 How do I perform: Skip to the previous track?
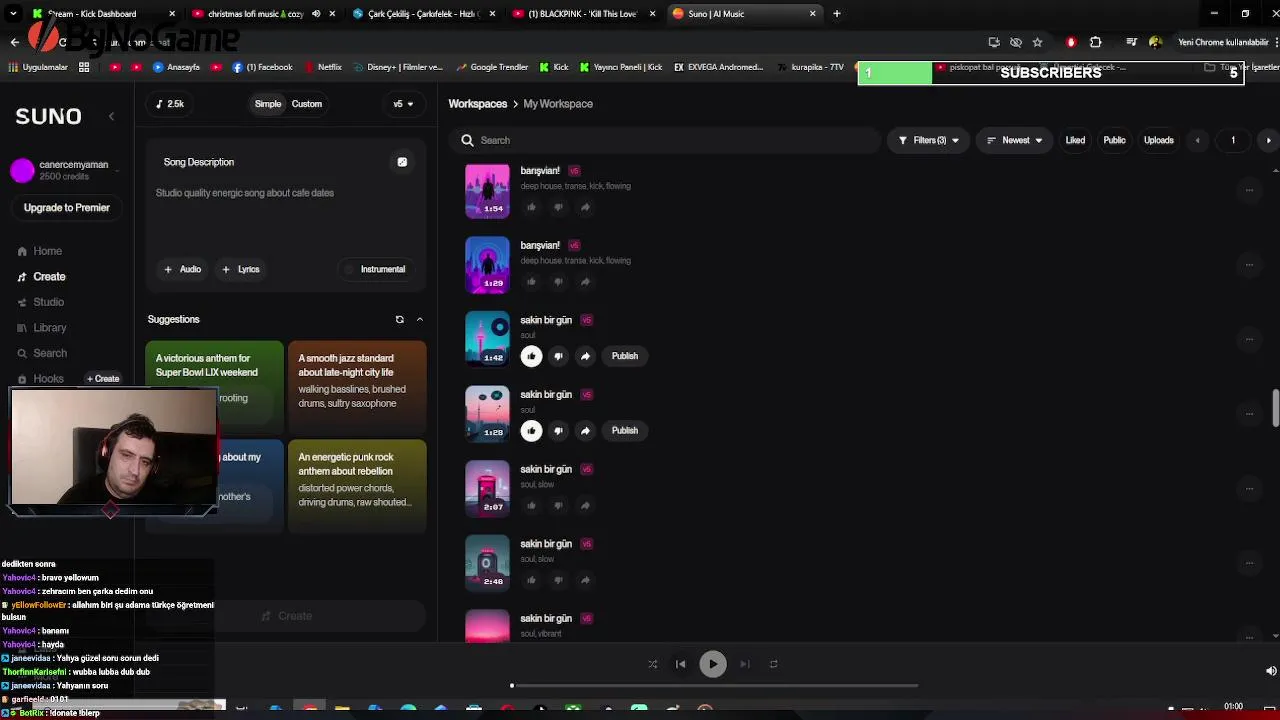(681, 664)
